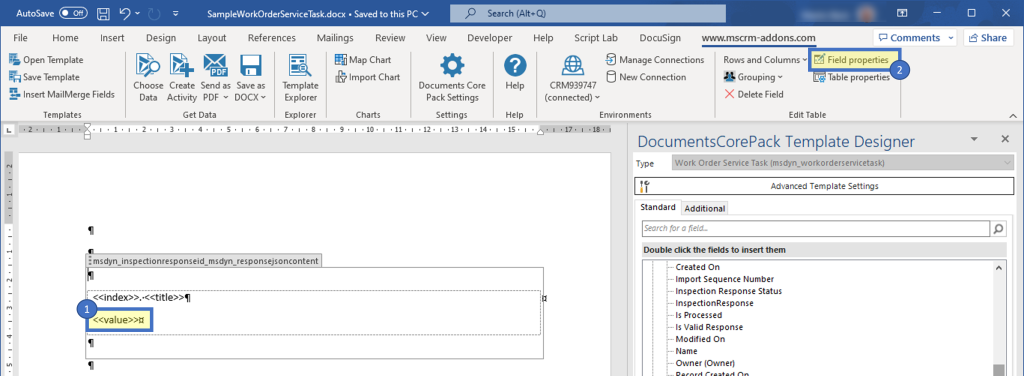The width and height of the screenshot is (1024, 376).
Task: Open the file save location dropdown in title
Action: 426,13
